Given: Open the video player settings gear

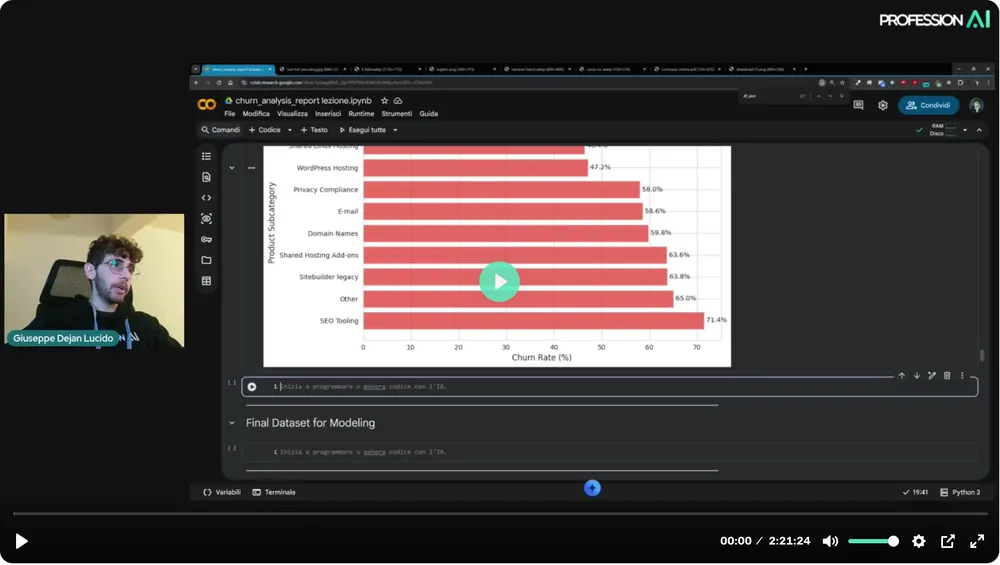Looking at the screenshot, I should tap(918, 541).
